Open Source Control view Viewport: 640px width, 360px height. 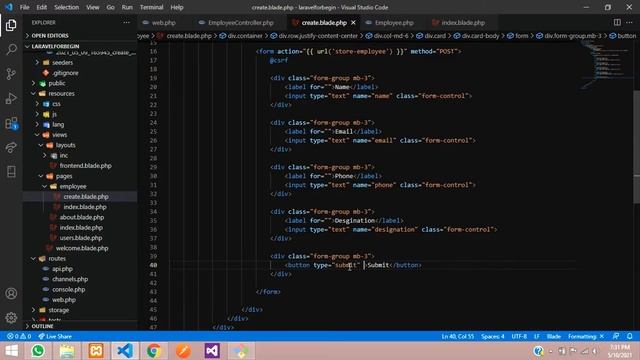point(11,74)
